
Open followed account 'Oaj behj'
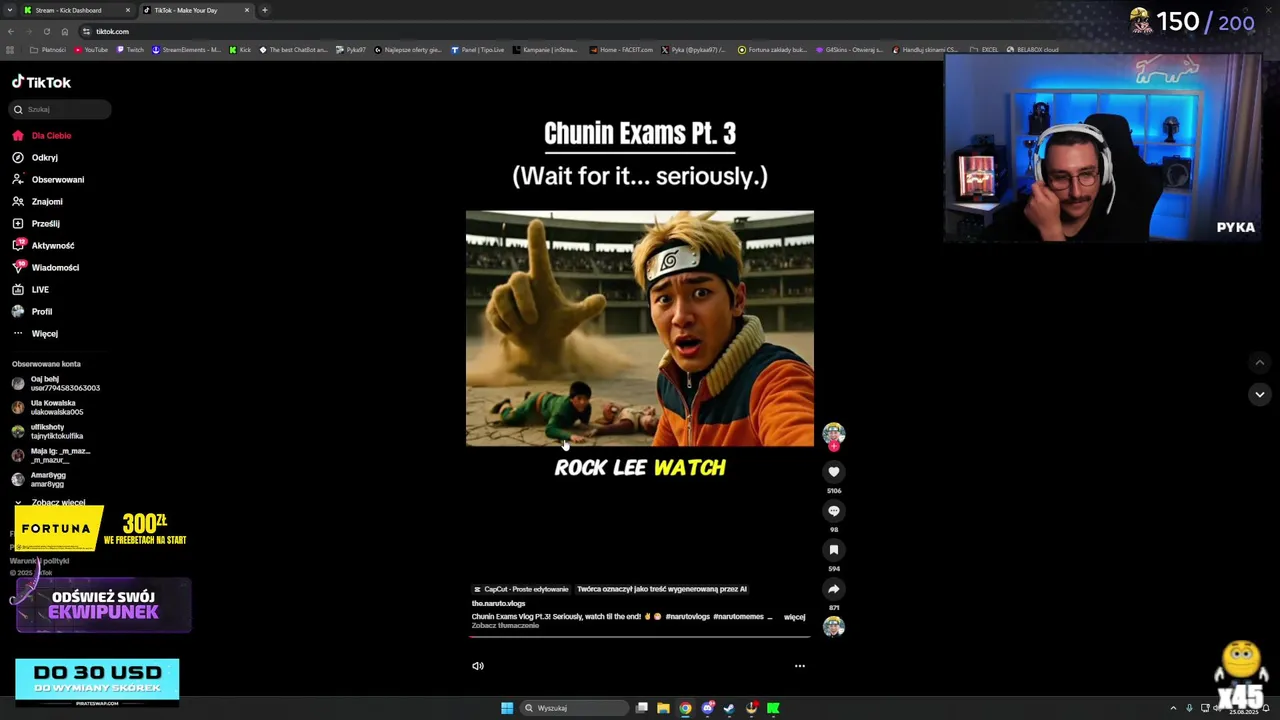(x=56, y=383)
